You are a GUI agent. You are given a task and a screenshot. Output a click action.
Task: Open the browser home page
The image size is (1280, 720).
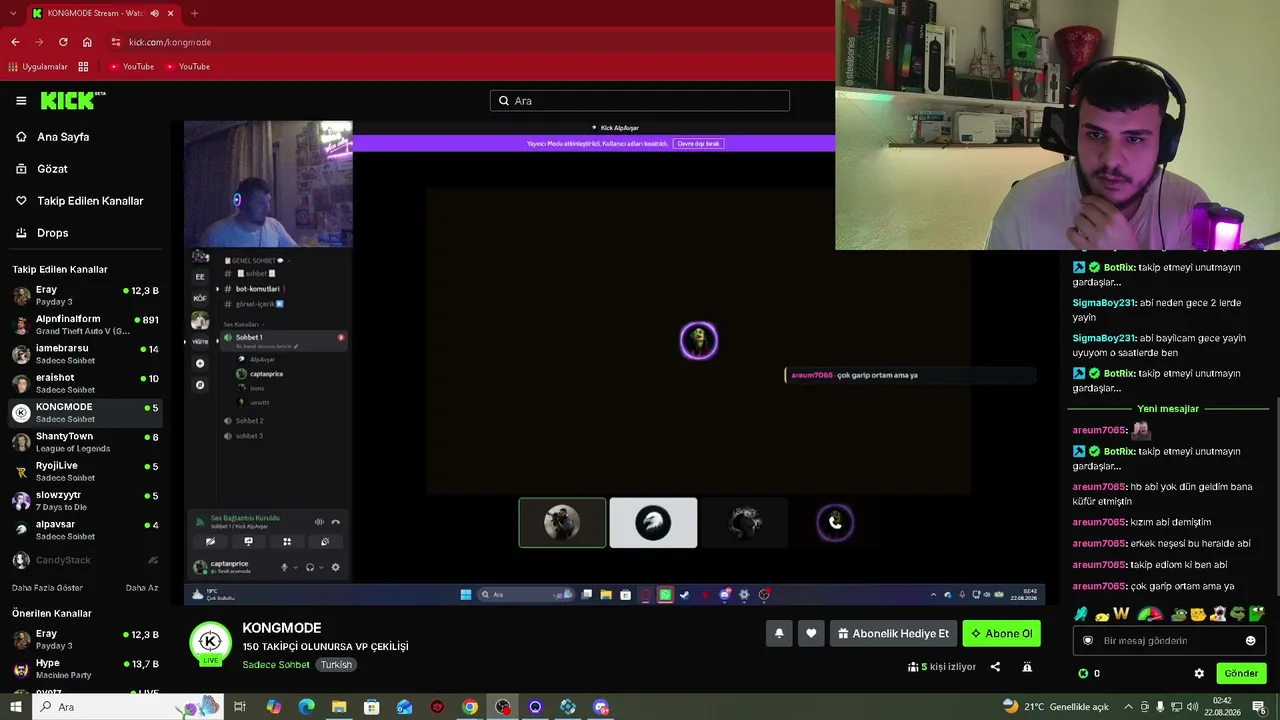[x=87, y=42]
